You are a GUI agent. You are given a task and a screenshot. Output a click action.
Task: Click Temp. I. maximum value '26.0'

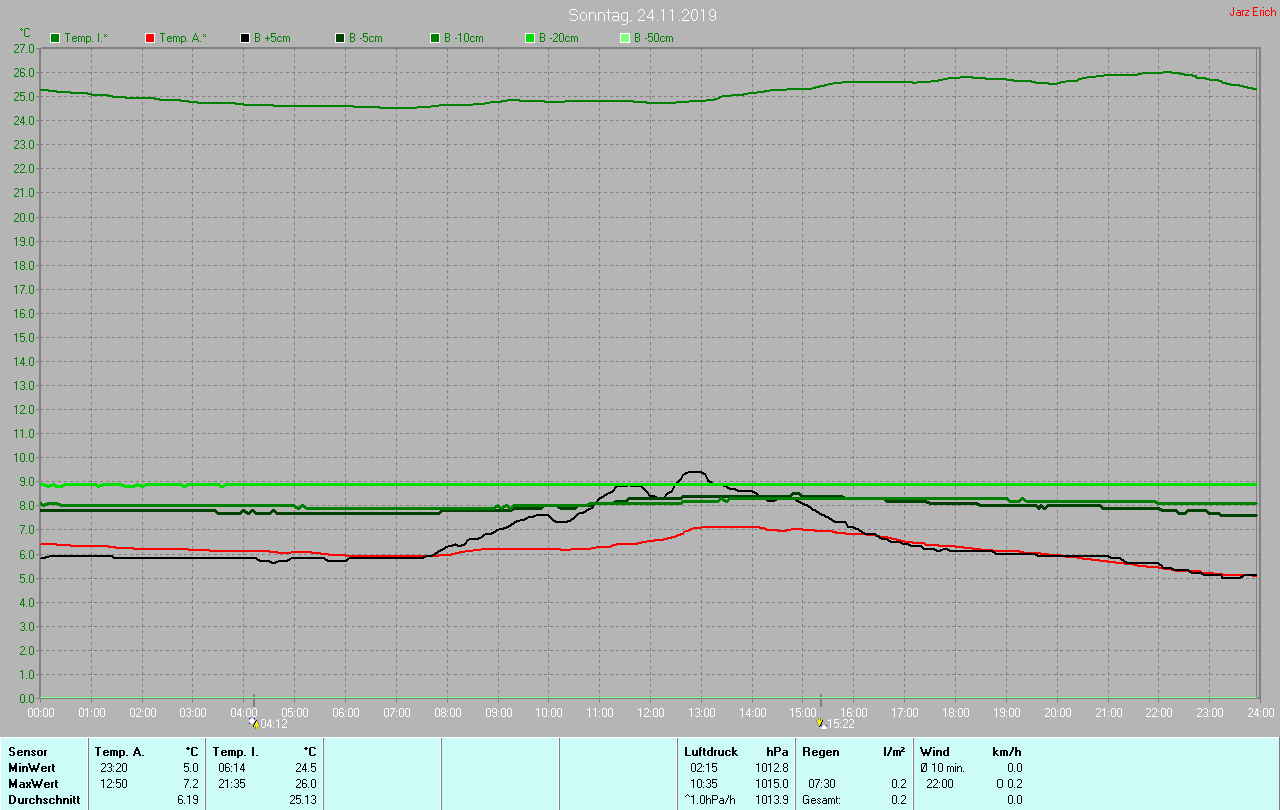coord(306,783)
